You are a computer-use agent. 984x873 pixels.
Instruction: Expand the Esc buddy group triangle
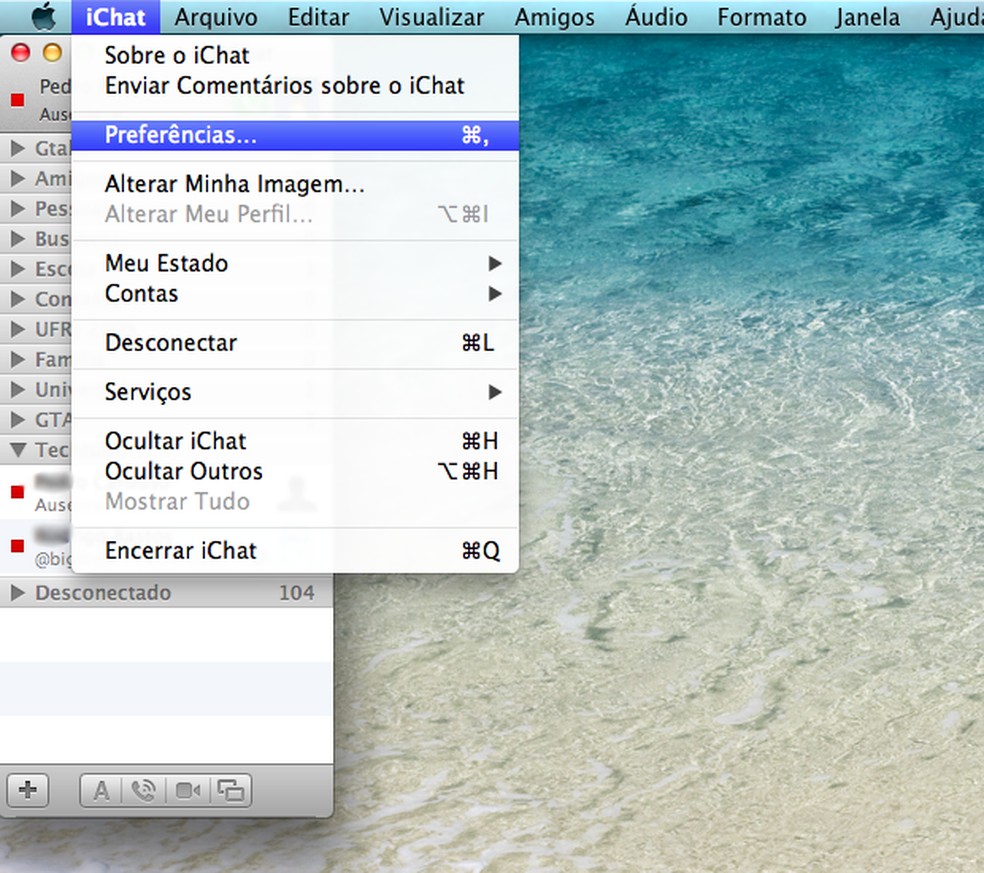(18, 269)
